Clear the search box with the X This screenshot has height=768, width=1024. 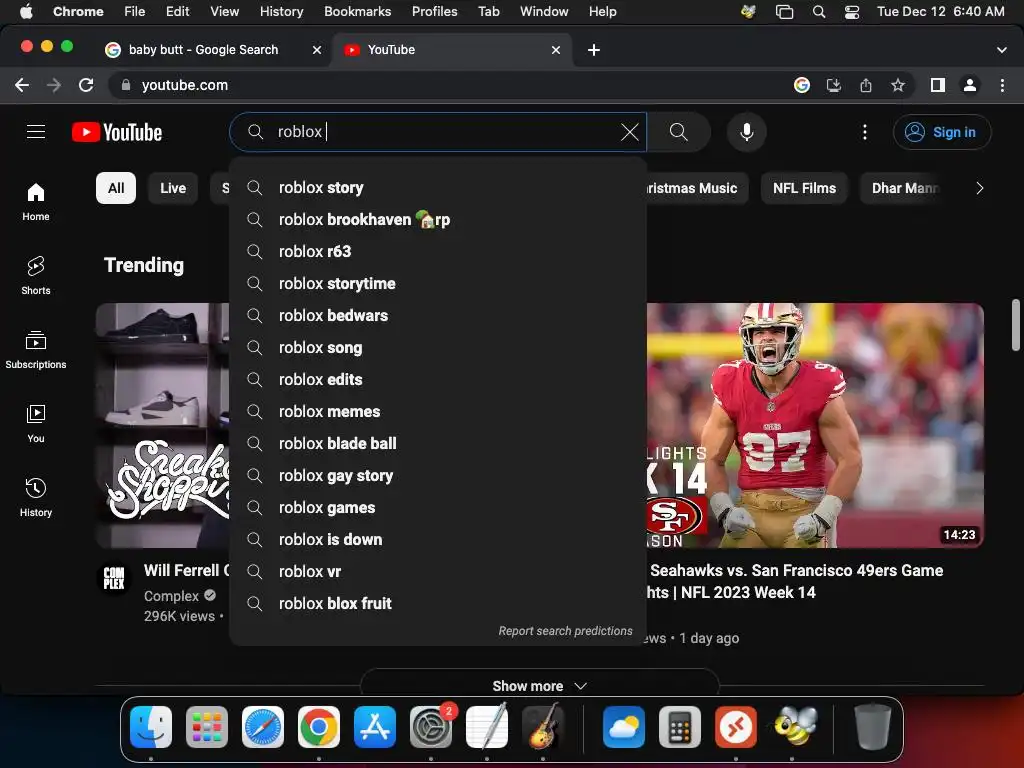click(x=630, y=132)
